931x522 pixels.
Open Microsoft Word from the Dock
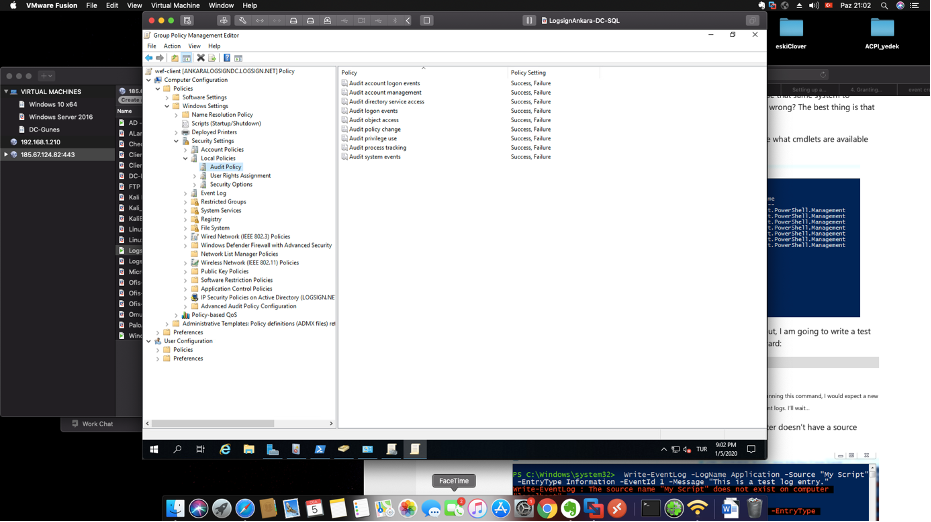point(730,508)
